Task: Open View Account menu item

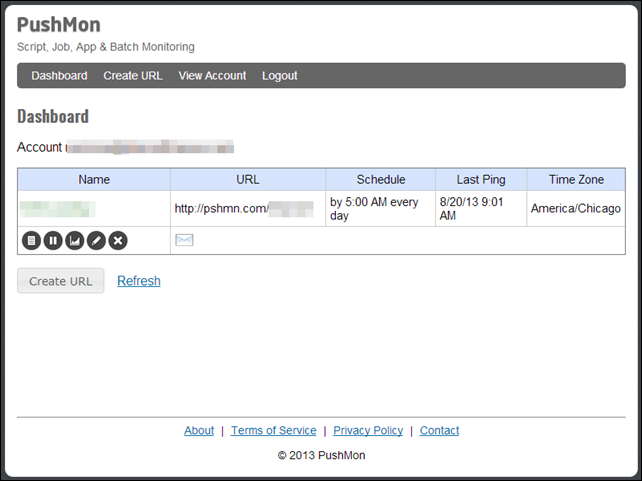Action: click(x=212, y=76)
